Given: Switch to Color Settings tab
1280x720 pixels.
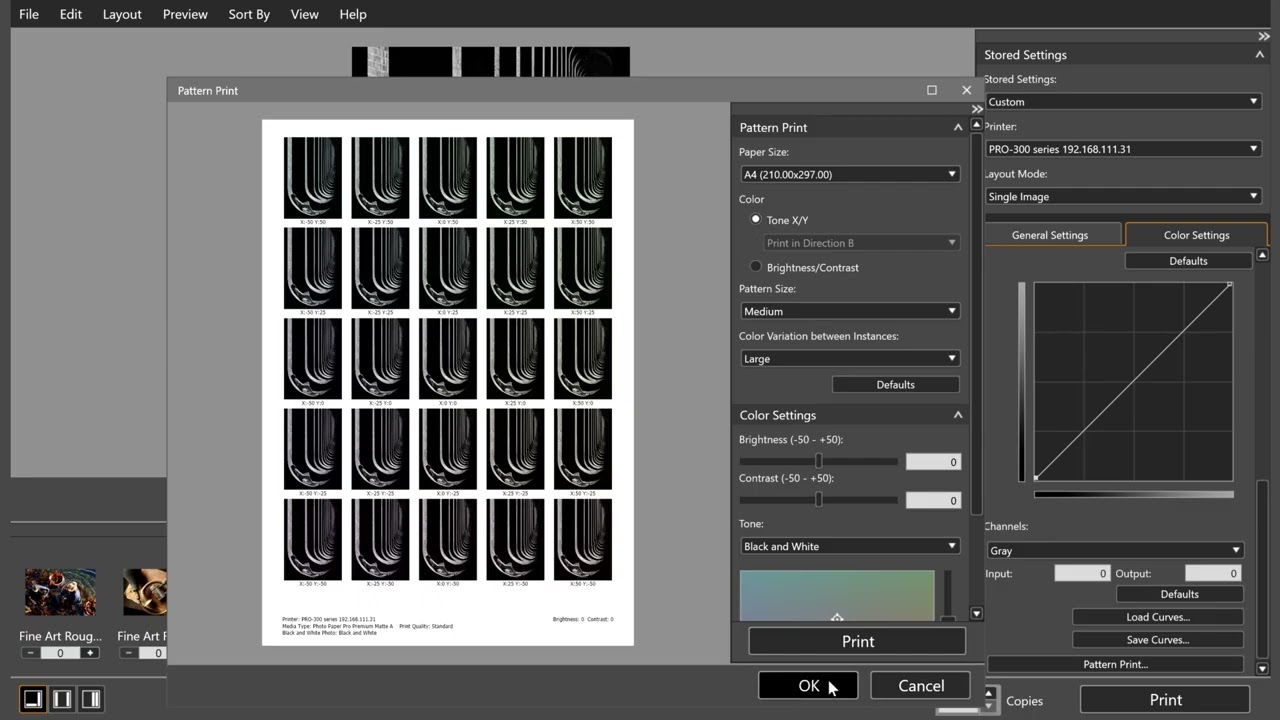Looking at the screenshot, I should 1196,235.
